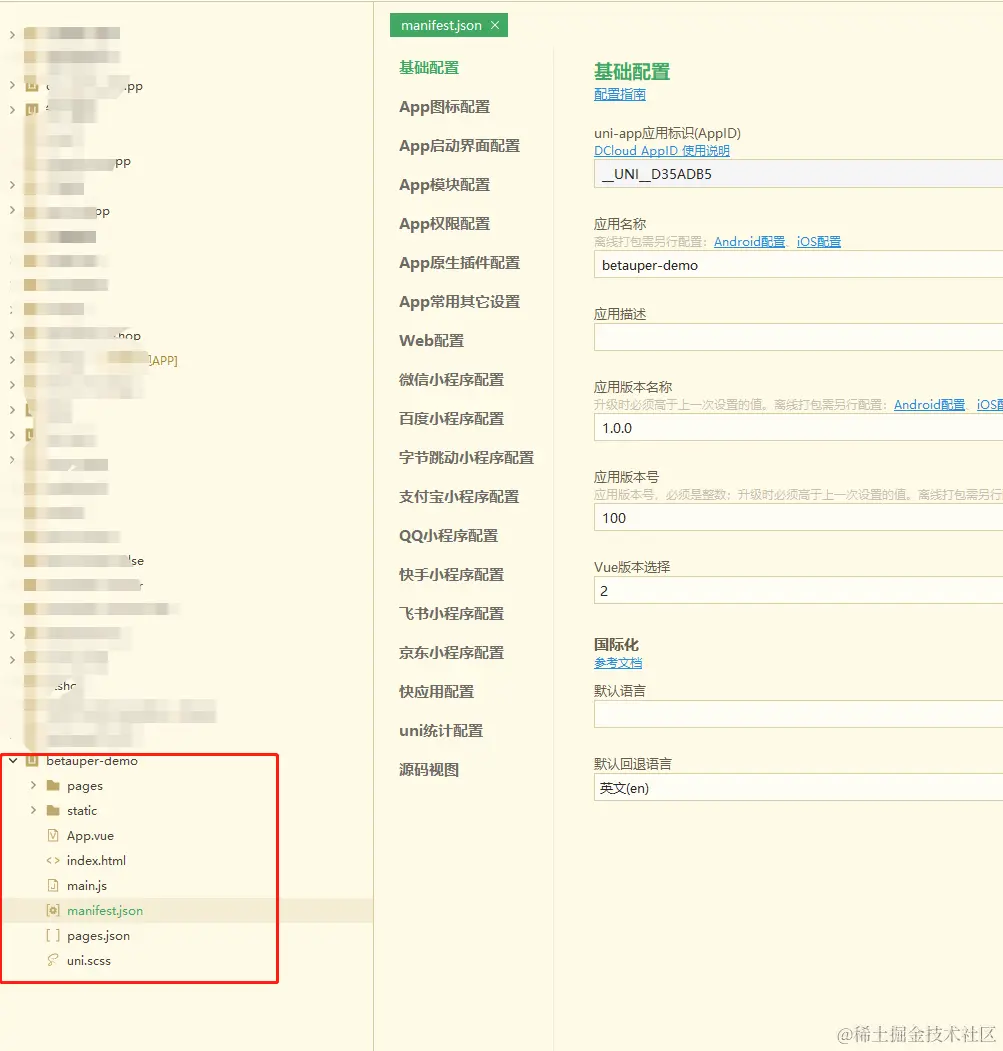
Task: Open 快应用配置 section
Action: coord(436,691)
